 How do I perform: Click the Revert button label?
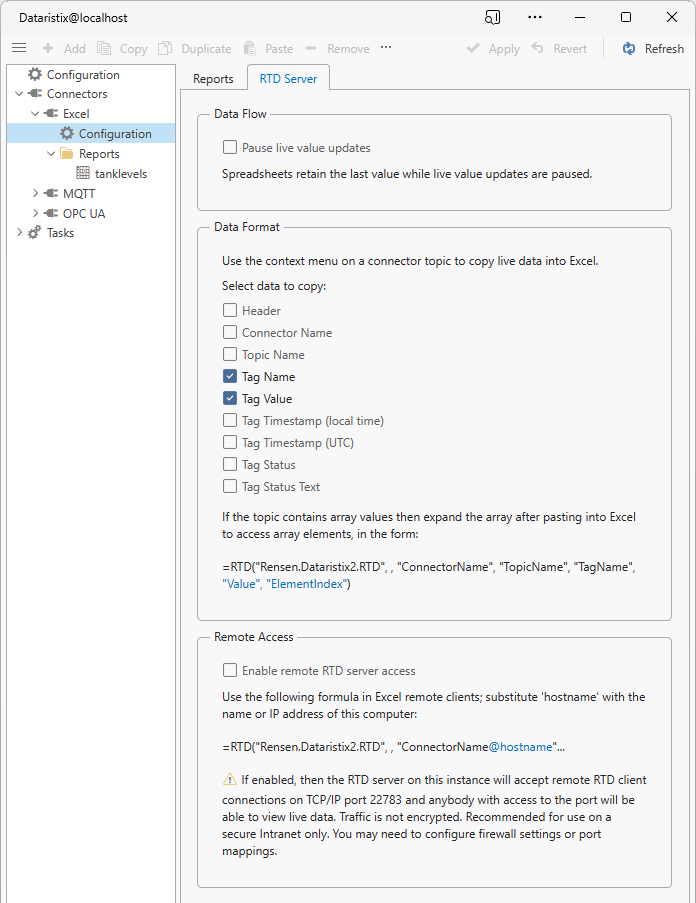click(x=570, y=48)
